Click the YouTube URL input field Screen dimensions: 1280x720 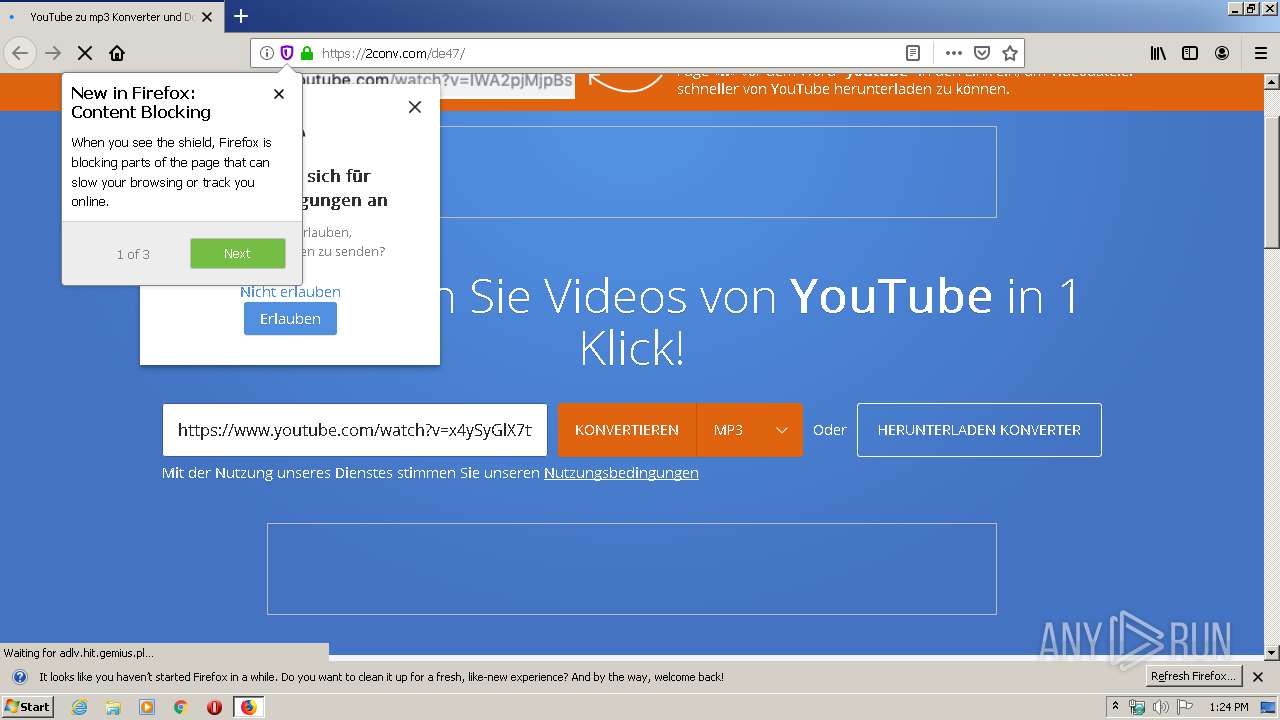click(355, 430)
